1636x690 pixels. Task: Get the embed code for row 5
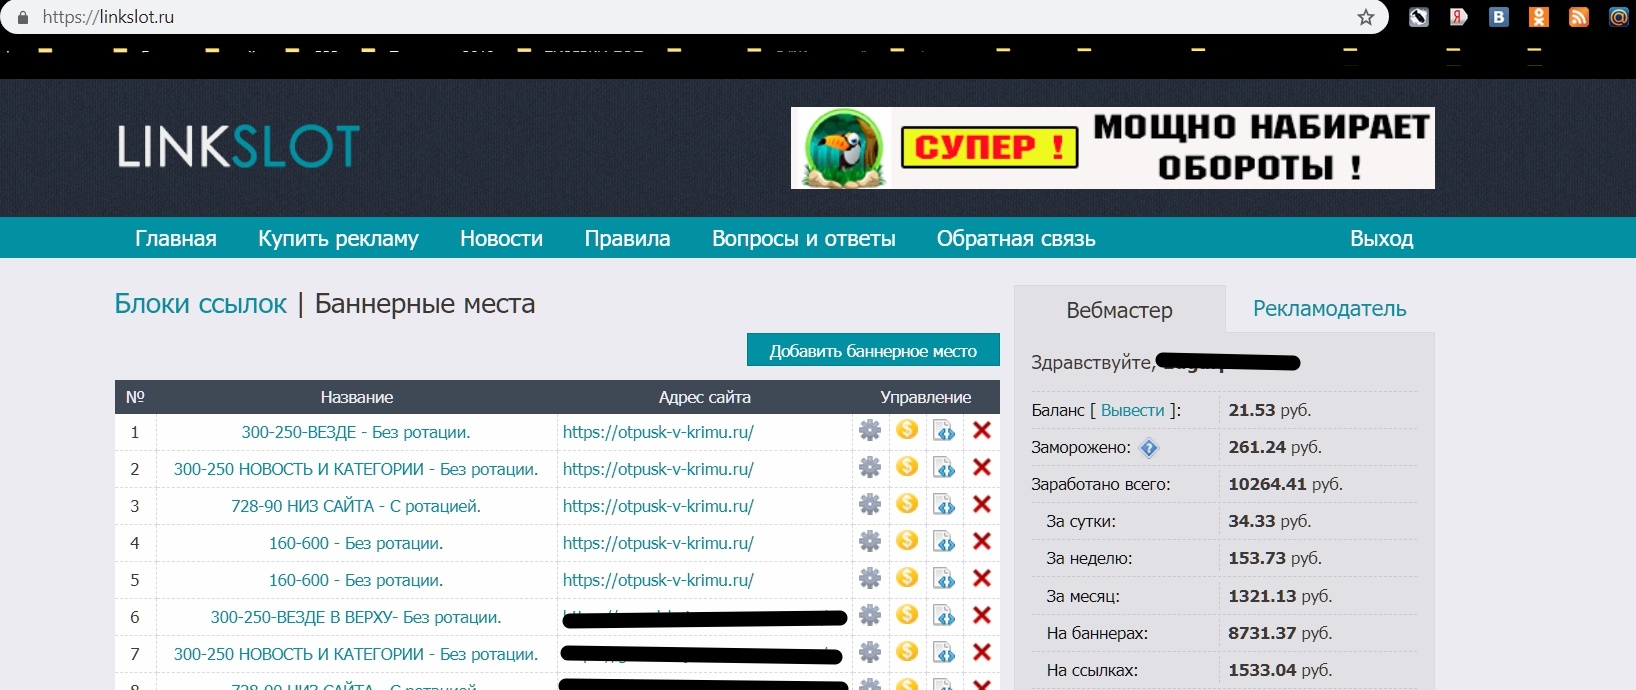(944, 579)
